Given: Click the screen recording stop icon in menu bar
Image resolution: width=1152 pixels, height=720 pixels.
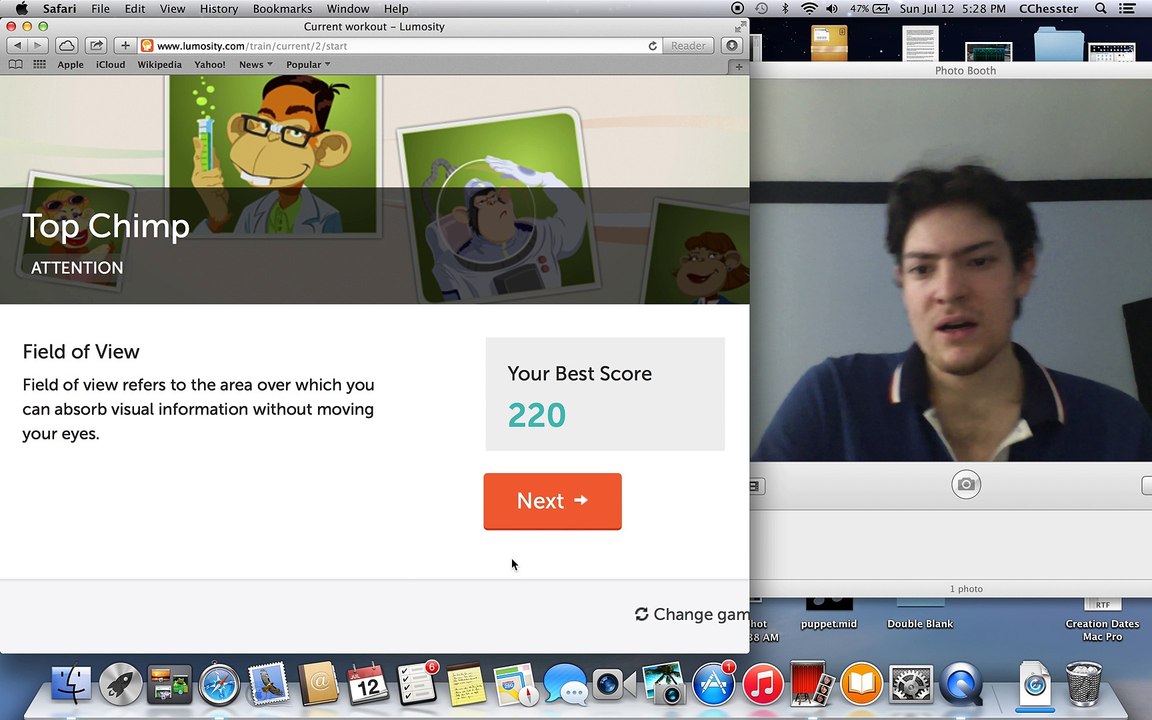Looking at the screenshot, I should coord(738,9).
